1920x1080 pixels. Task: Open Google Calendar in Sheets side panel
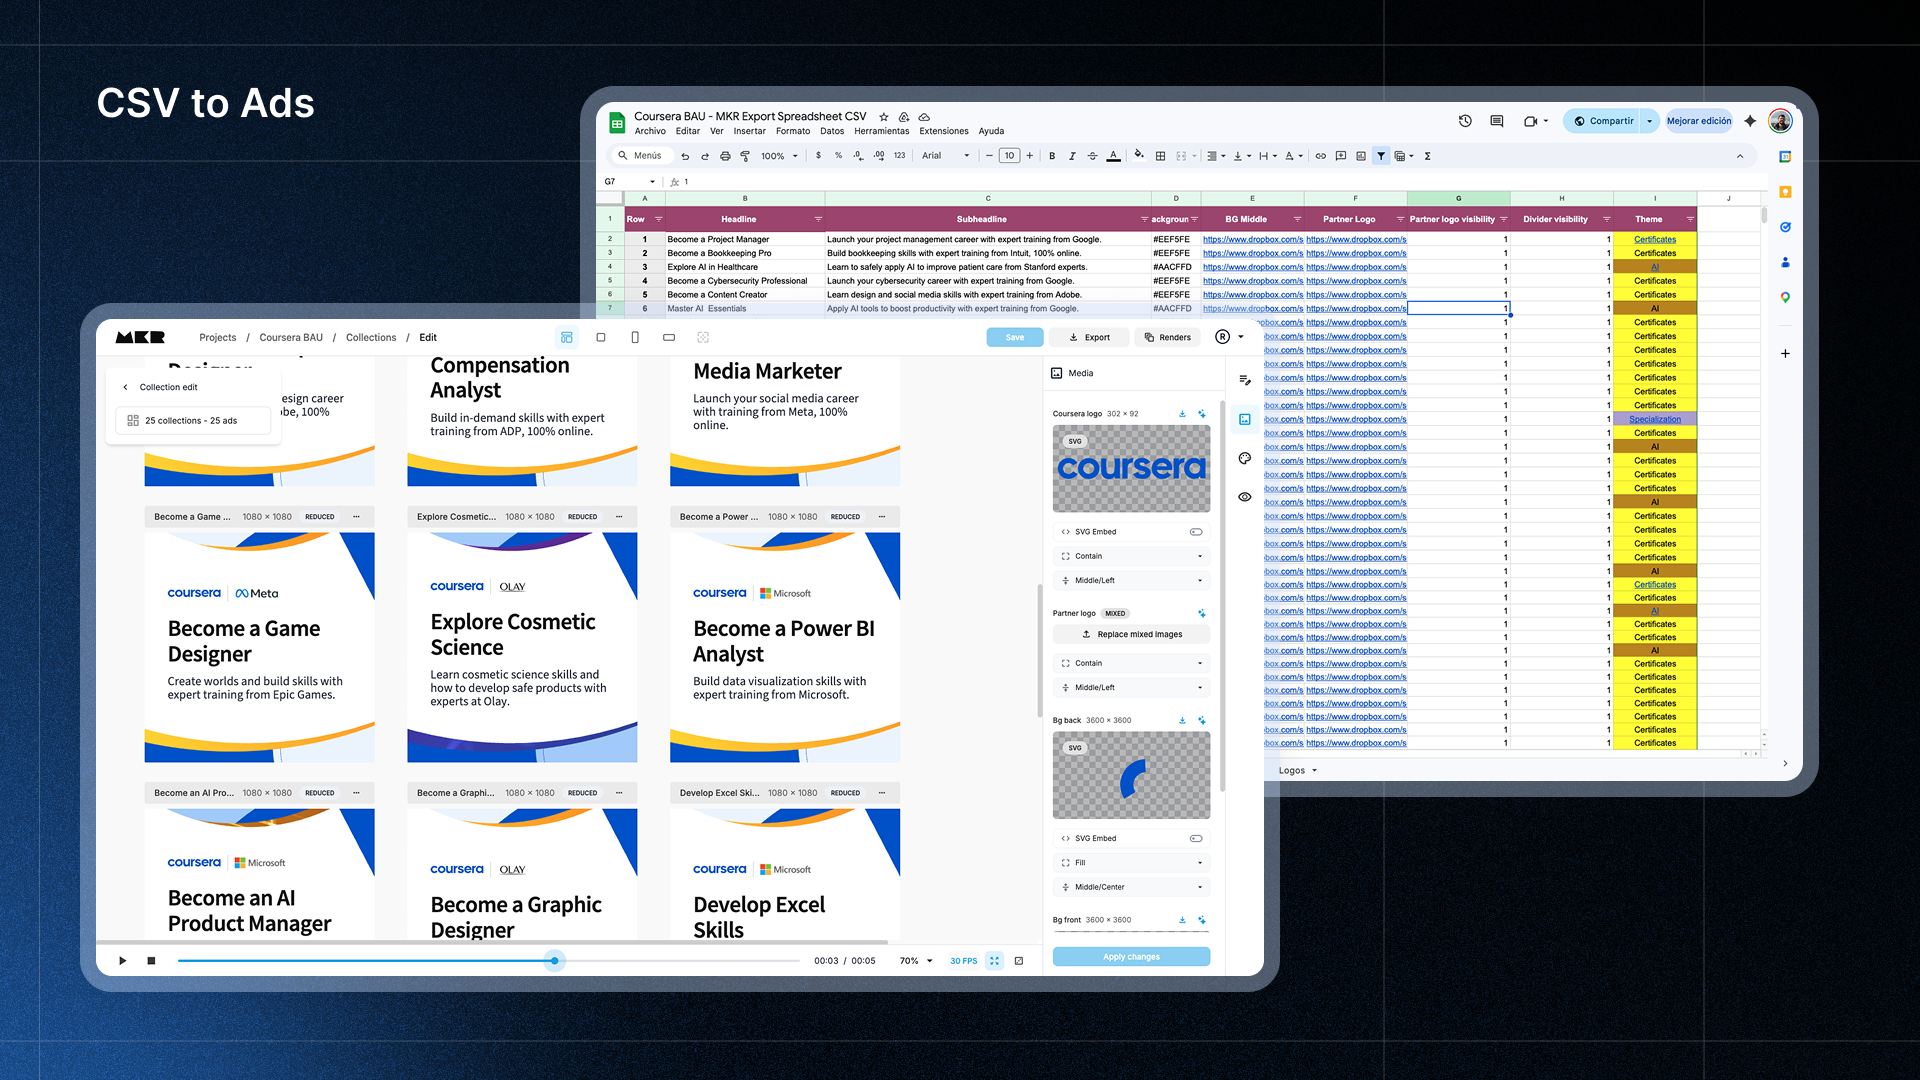pos(1785,157)
